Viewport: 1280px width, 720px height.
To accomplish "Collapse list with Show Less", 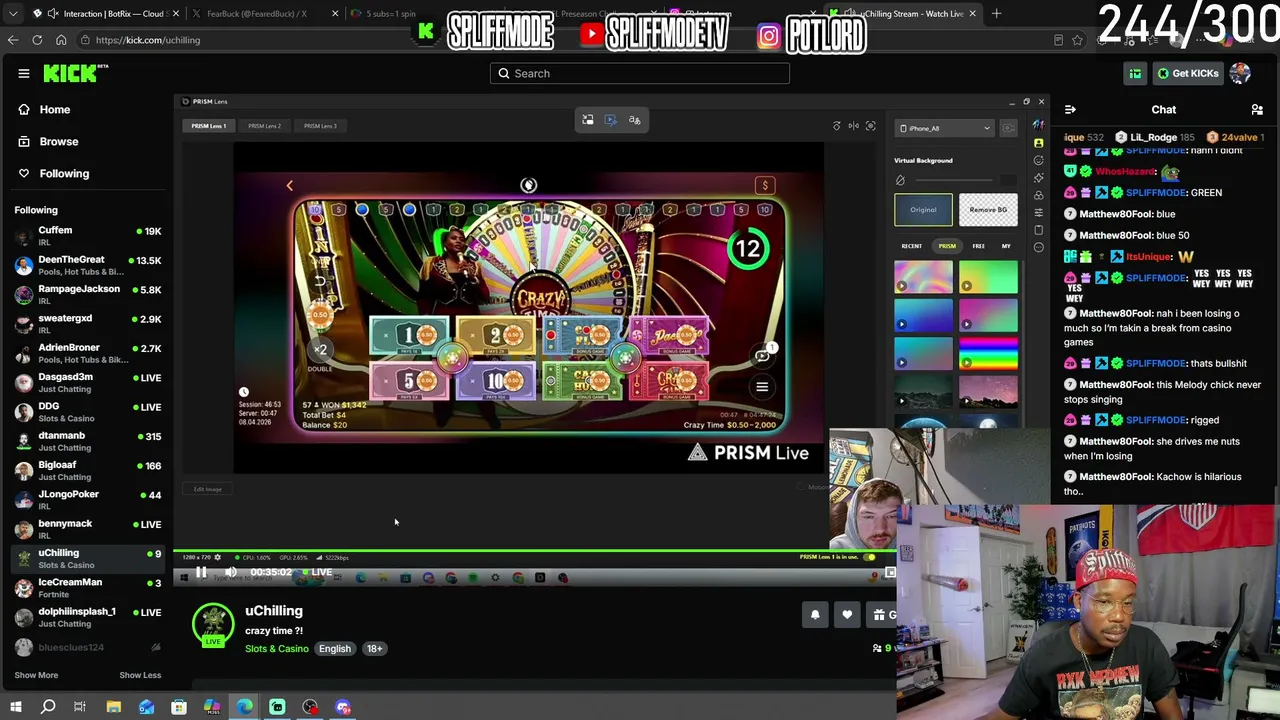I will 140,675.
